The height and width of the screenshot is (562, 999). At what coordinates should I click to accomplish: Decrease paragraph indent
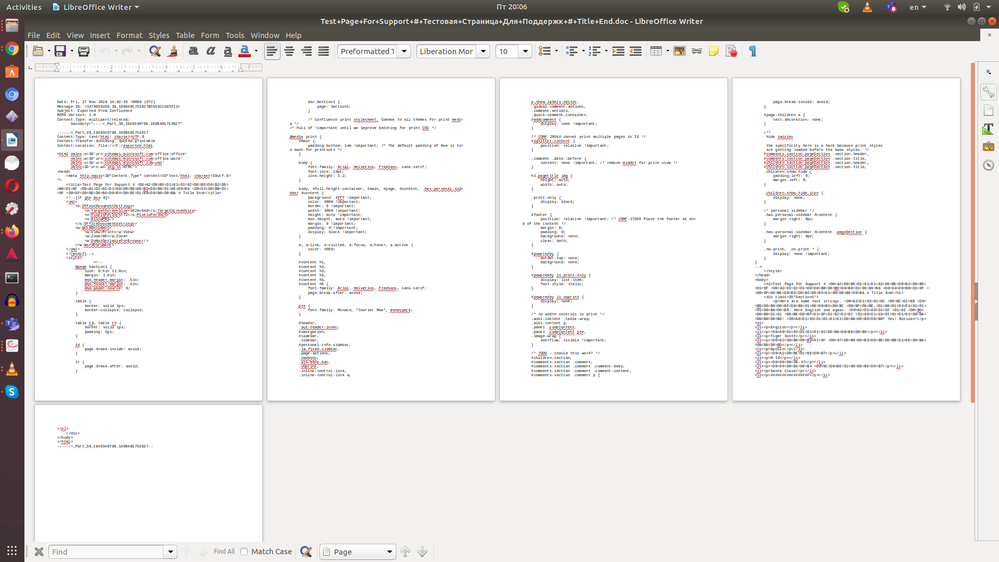tap(635, 51)
